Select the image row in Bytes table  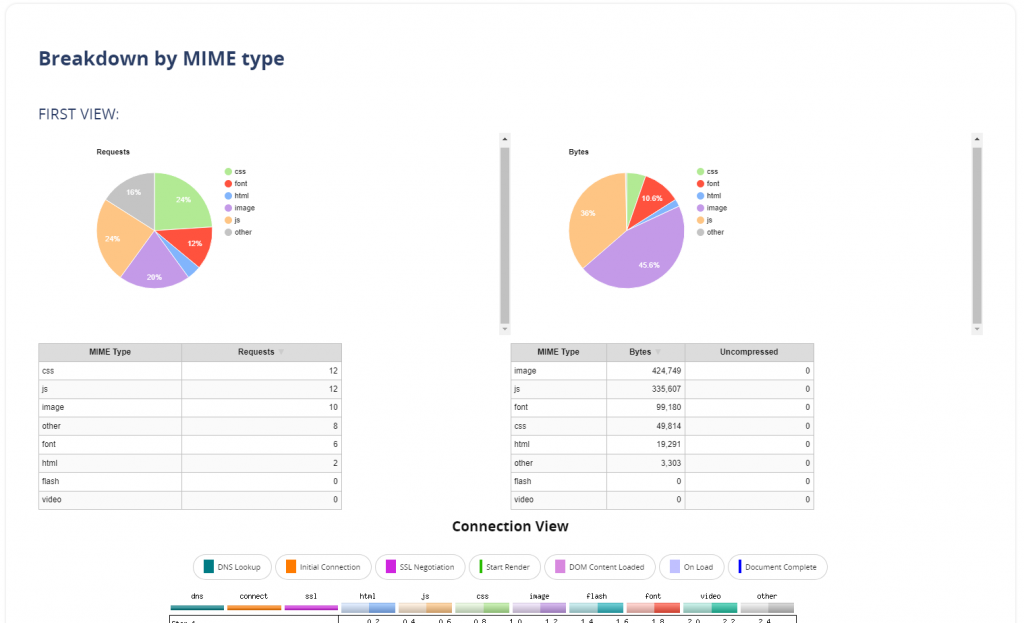click(661, 371)
